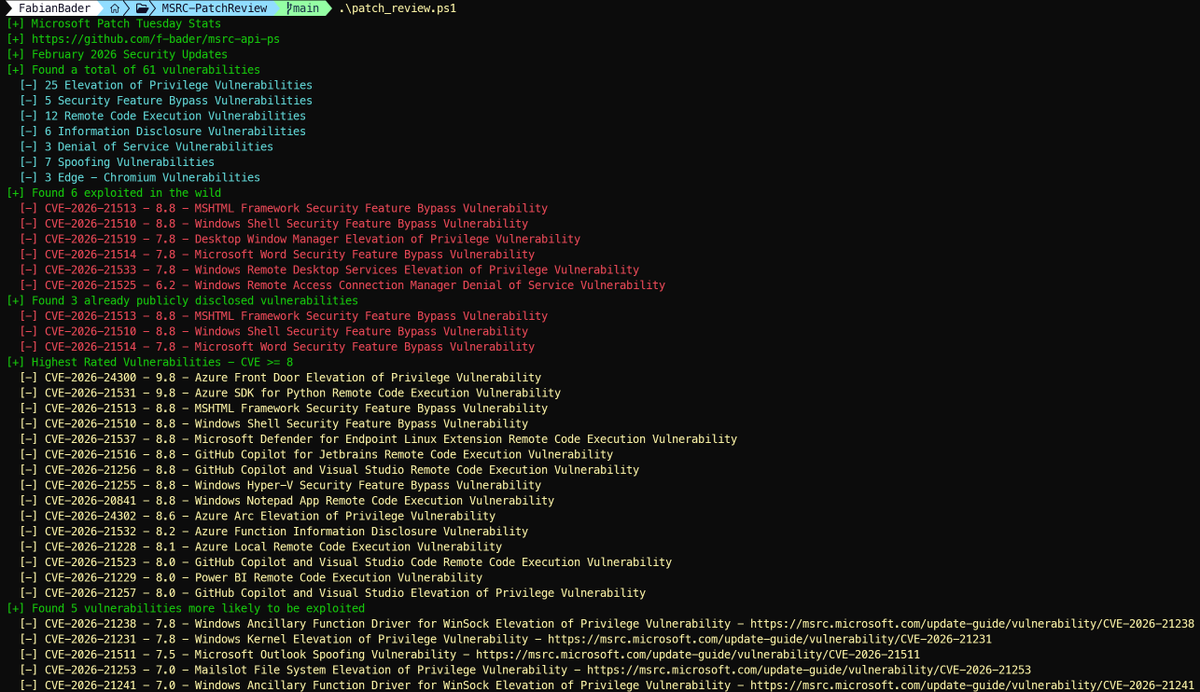Click CVE-2026-21516 GitHub Copilot for Jetbrains line
Viewport: 1200px width, 692px height.
pos(316,454)
